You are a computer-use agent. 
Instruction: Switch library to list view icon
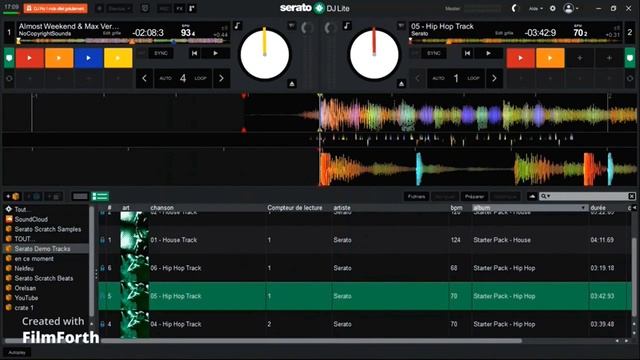tap(100, 196)
